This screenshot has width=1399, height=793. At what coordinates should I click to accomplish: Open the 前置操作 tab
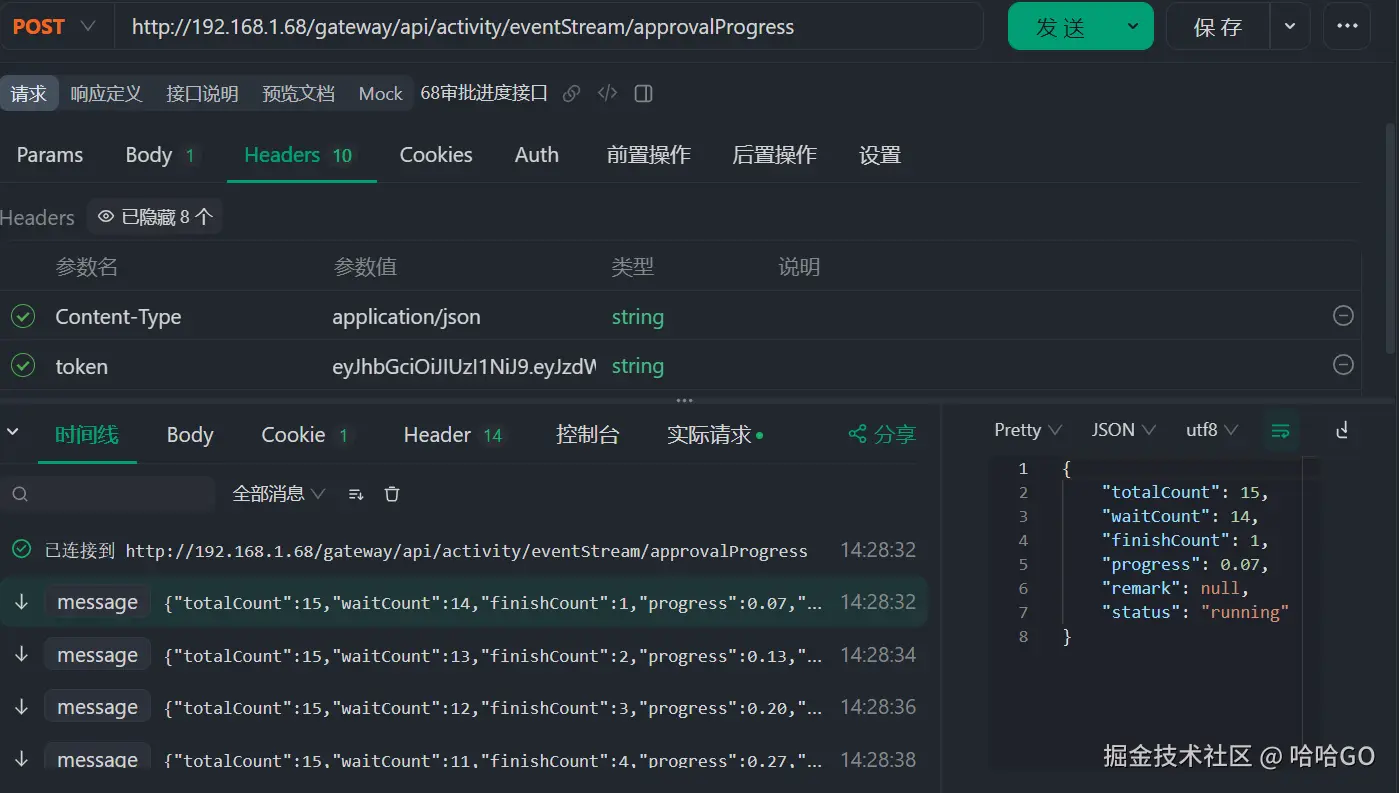[x=648, y=155]
